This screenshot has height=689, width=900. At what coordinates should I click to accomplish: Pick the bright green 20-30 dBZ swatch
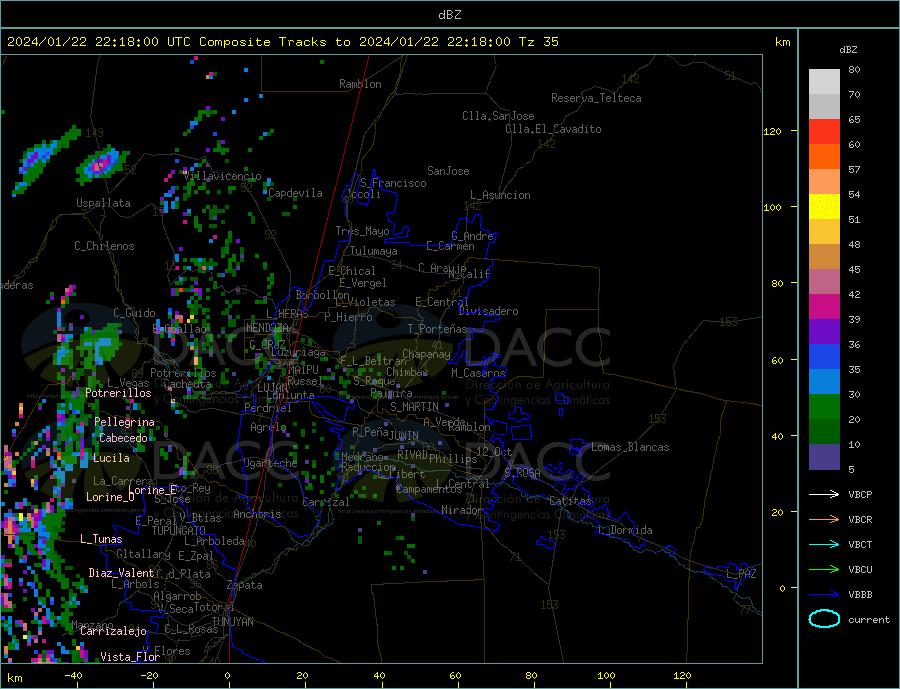[824, 407]
